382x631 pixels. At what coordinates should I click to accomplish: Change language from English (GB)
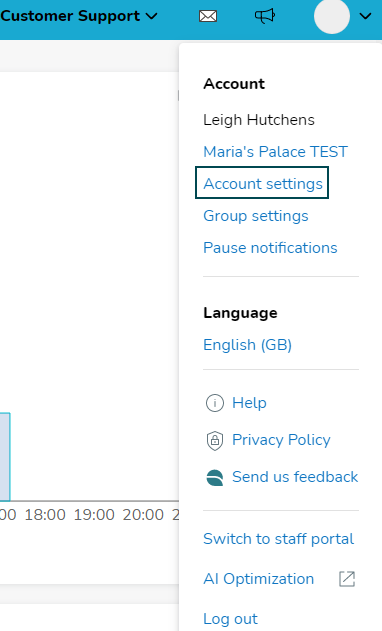point(248,345)
